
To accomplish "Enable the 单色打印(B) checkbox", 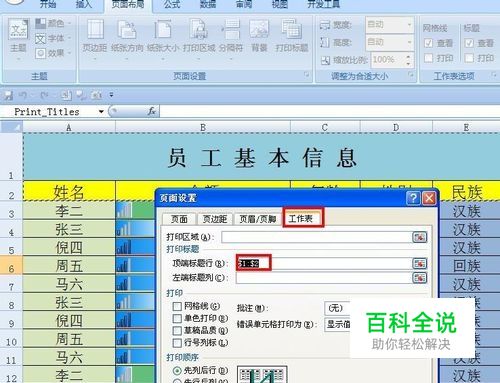I will click(177, 318).
